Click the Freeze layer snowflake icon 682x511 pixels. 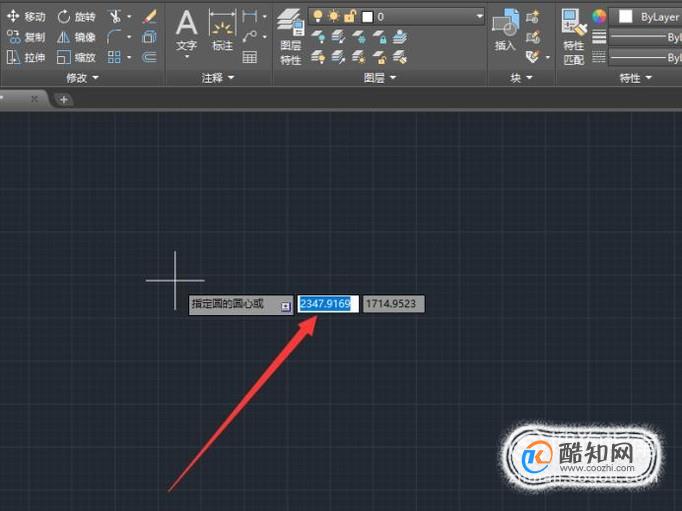359,37
